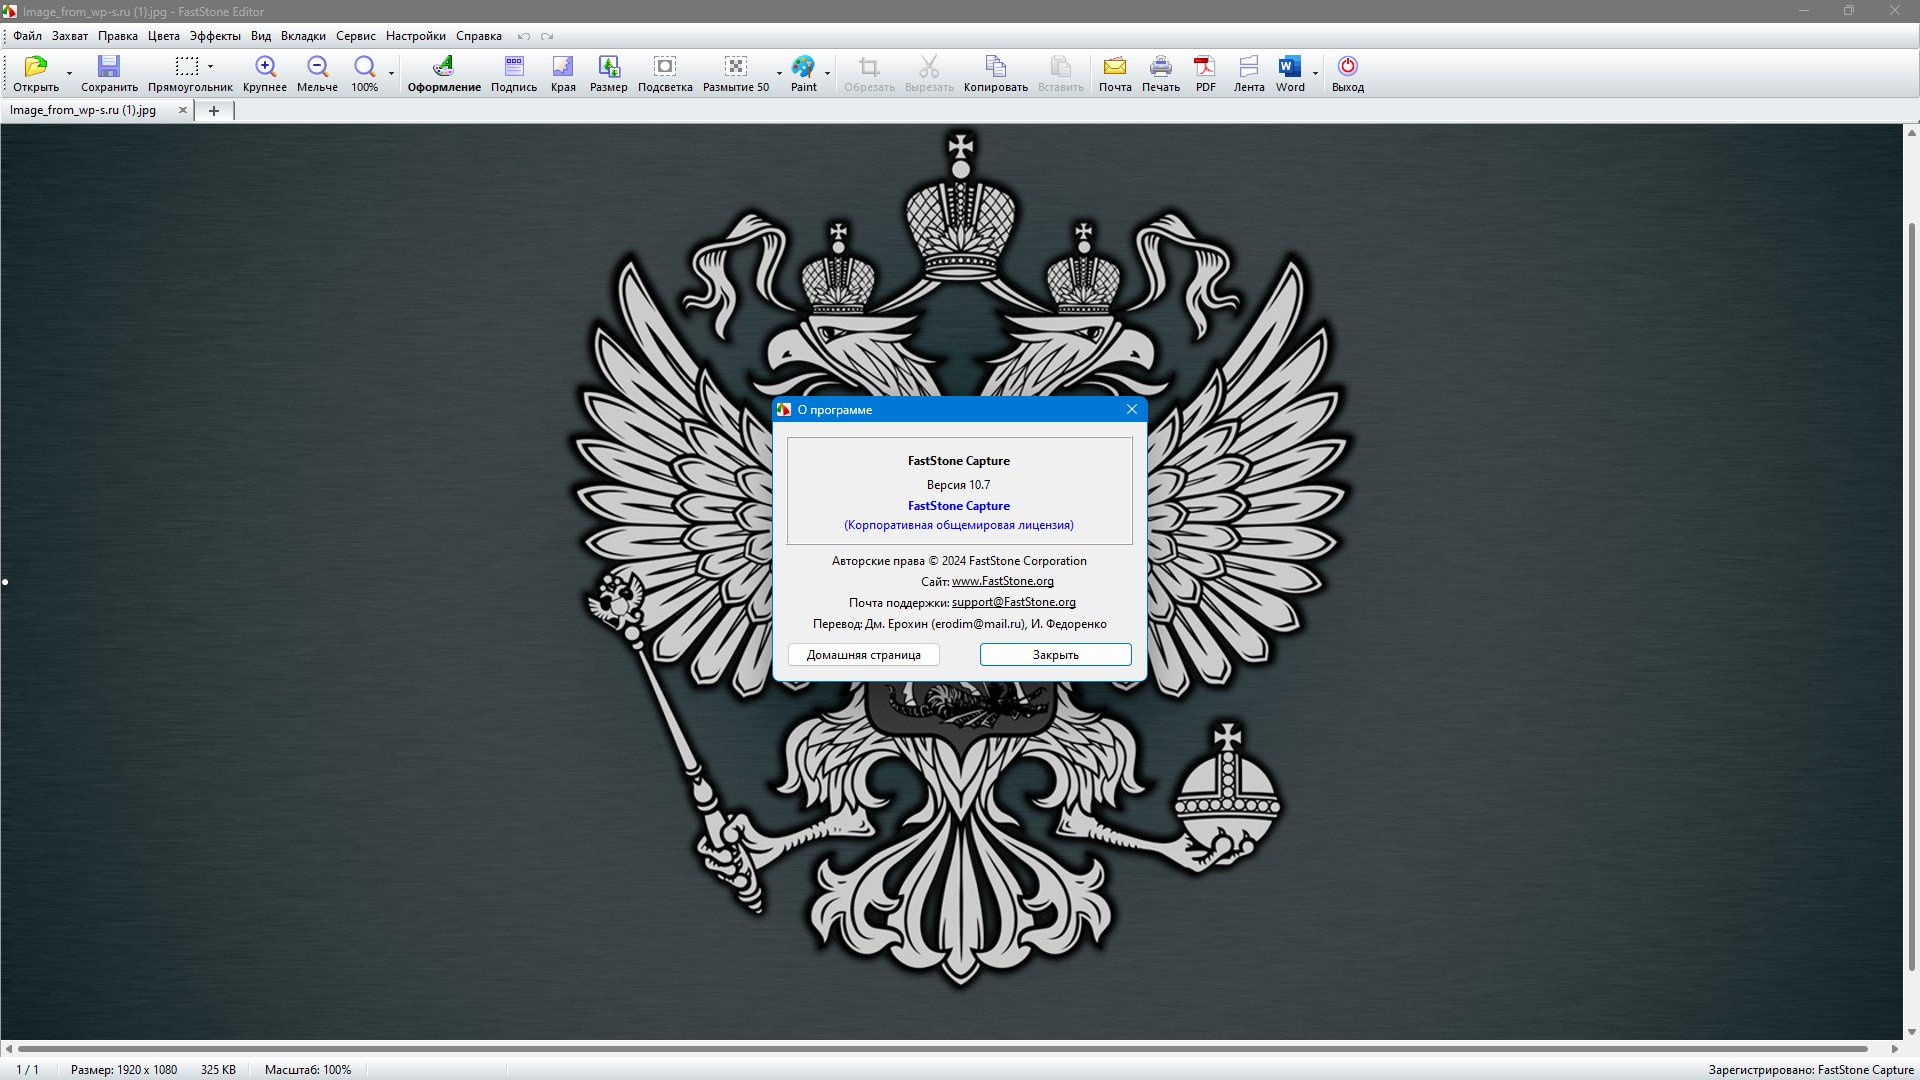Expand the Word dropdown arrow
Viewport: 1920px width, 1080px height.
1315,73
